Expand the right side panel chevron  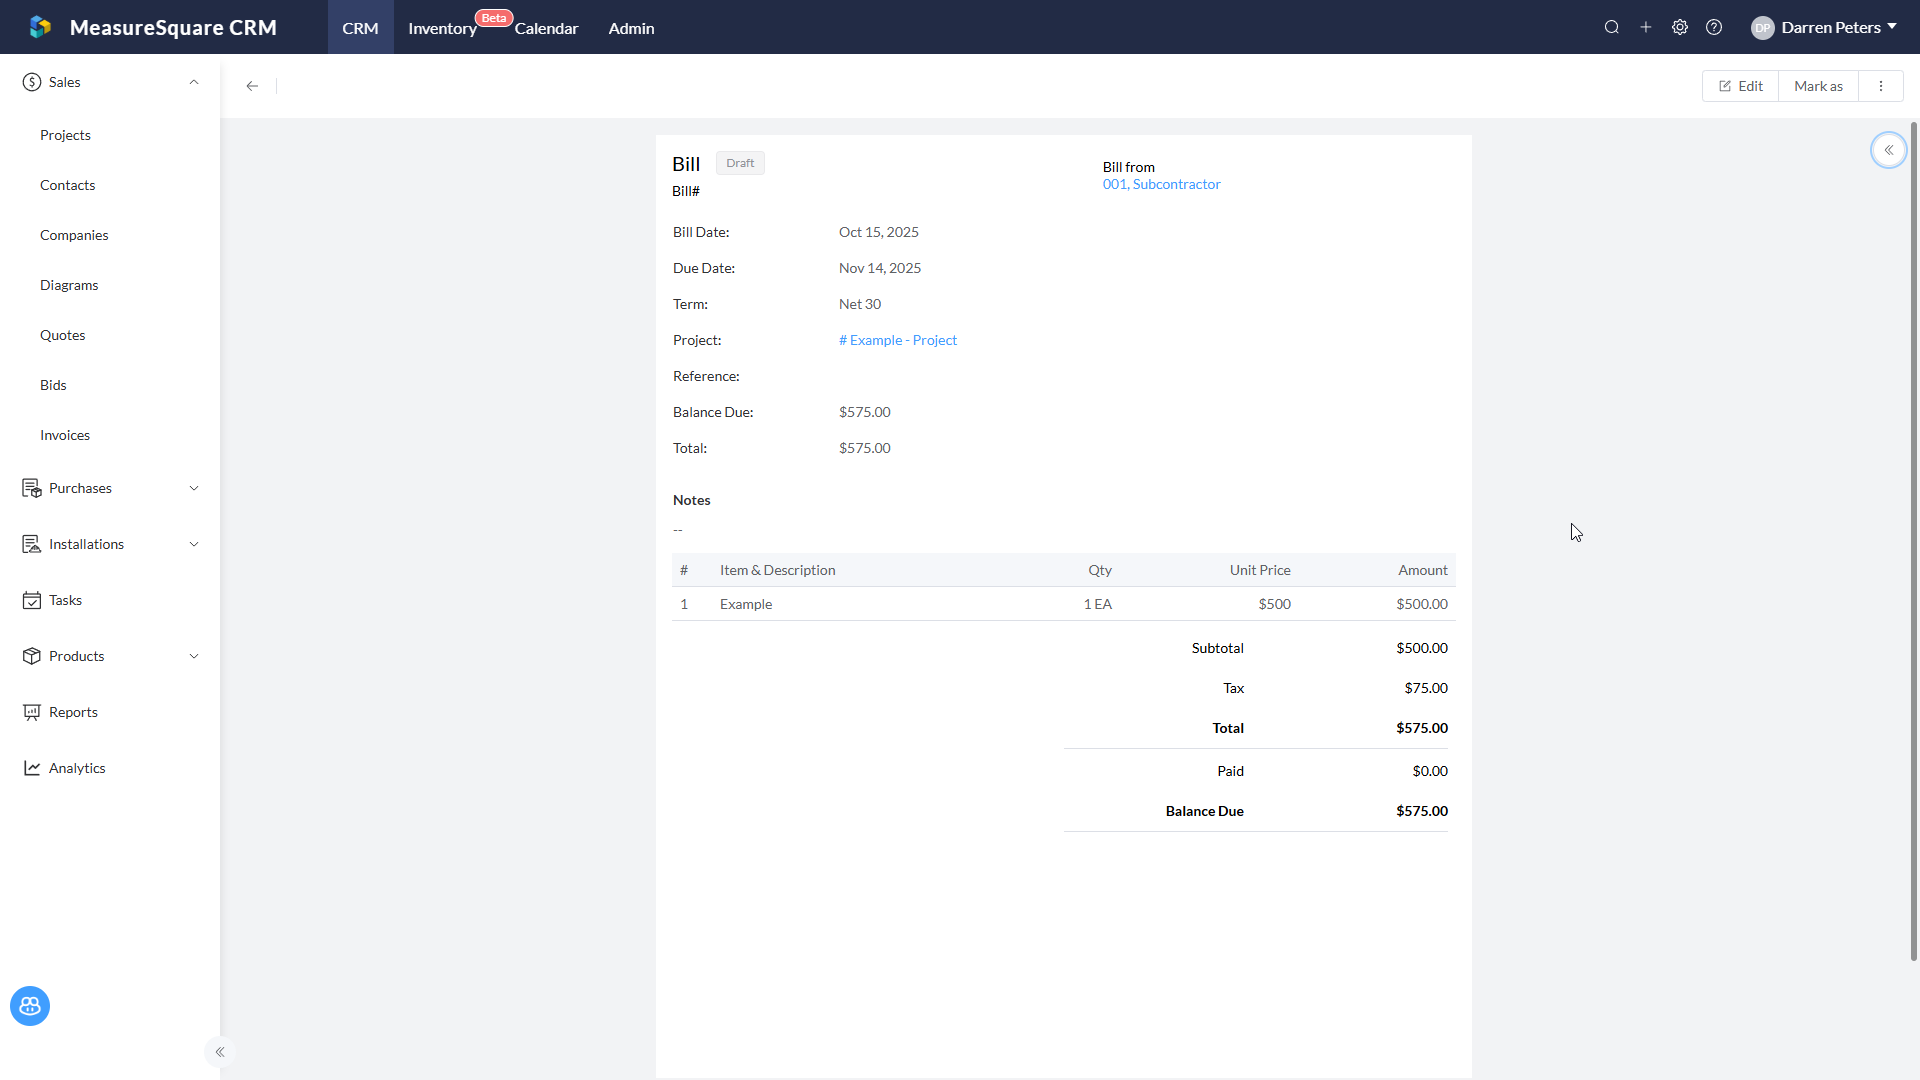1889,150
